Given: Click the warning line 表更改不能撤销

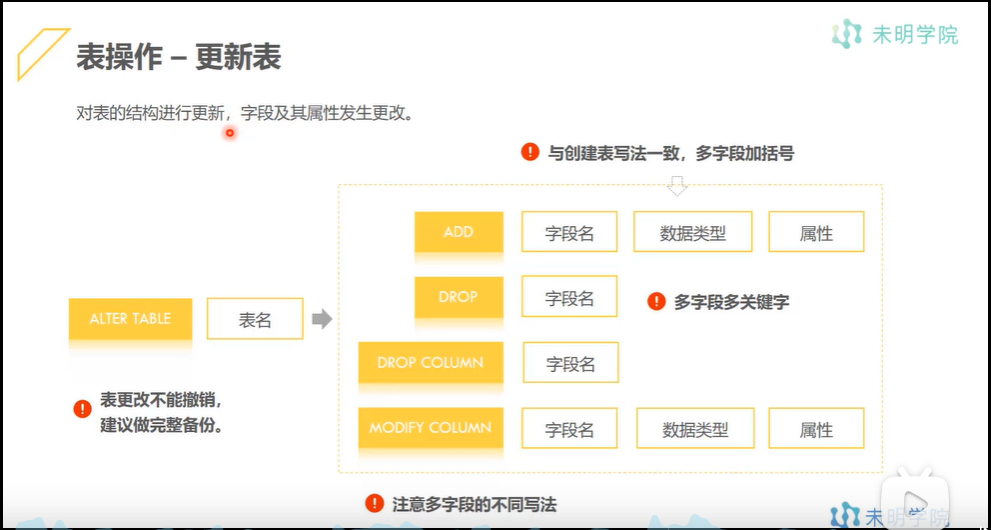Looking at the screenshot, I should tap(161, 401).
